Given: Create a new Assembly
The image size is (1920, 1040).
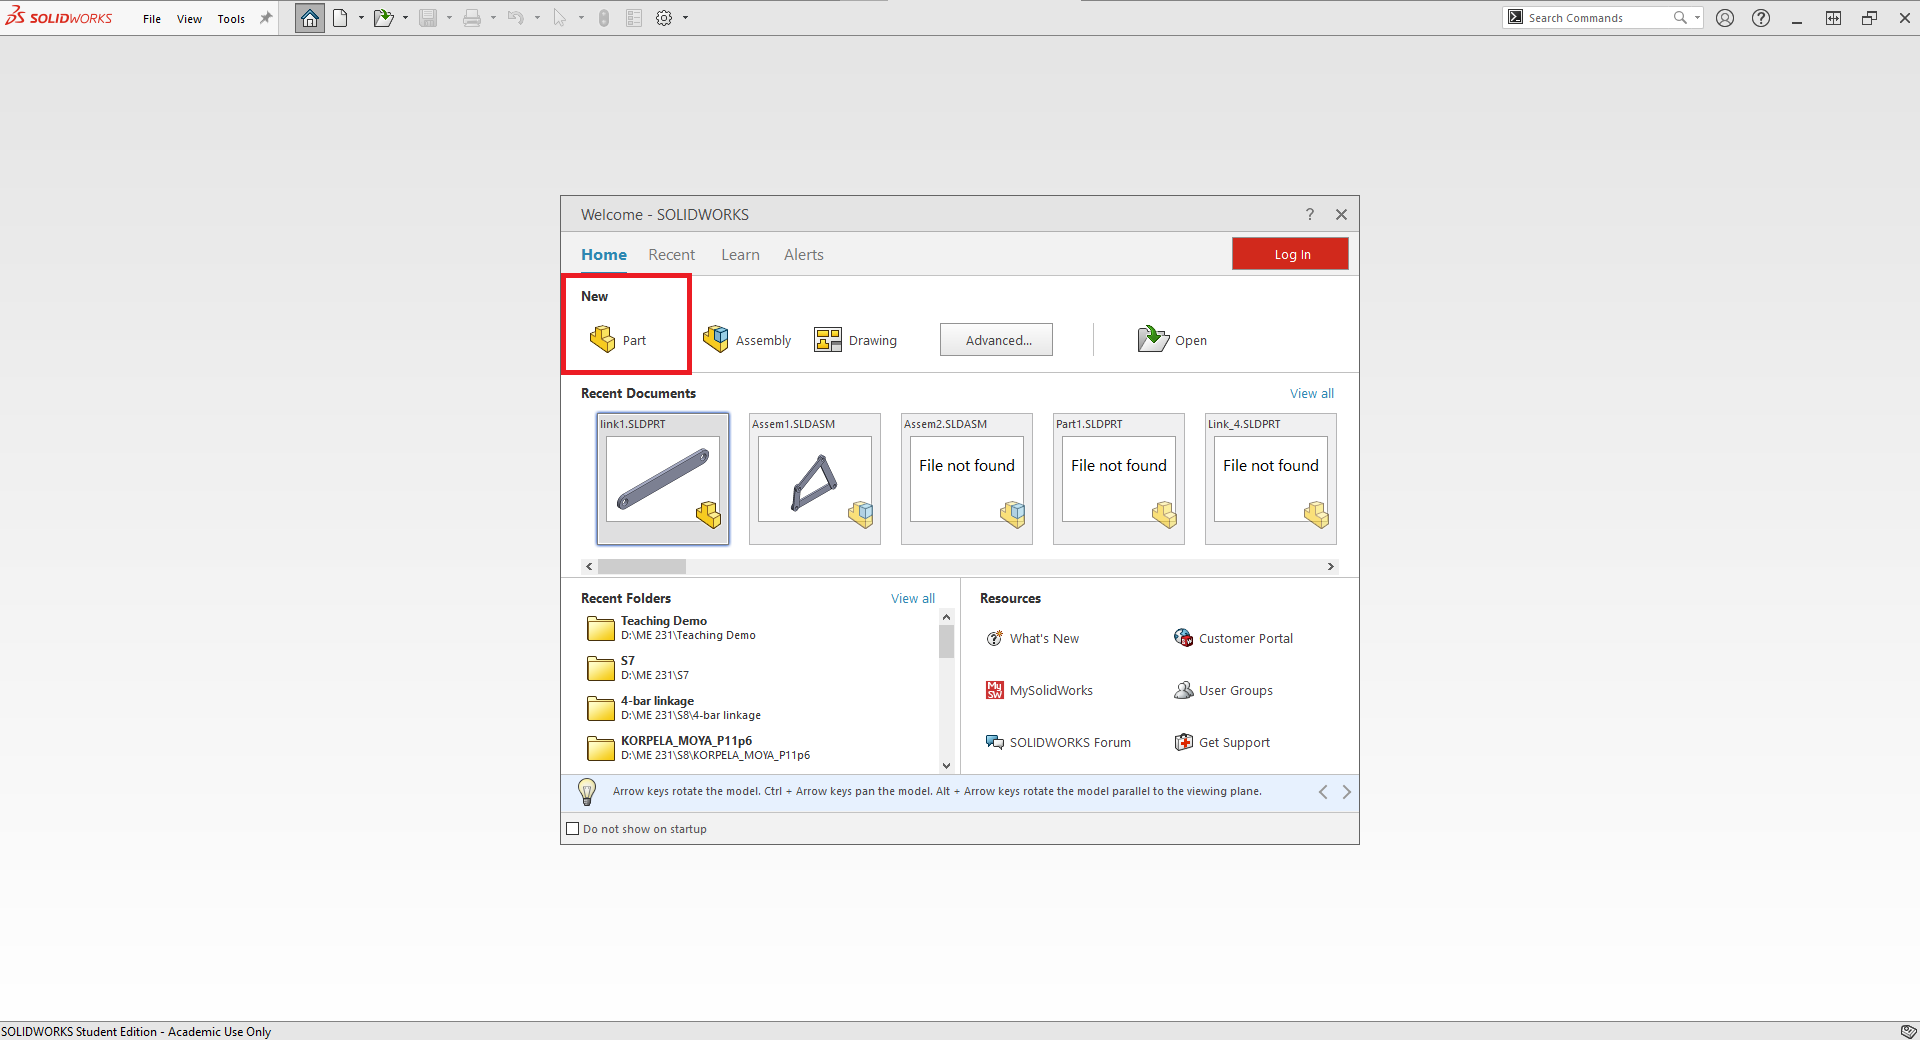Looking at the screenshot, I should (x=747, y=339).
